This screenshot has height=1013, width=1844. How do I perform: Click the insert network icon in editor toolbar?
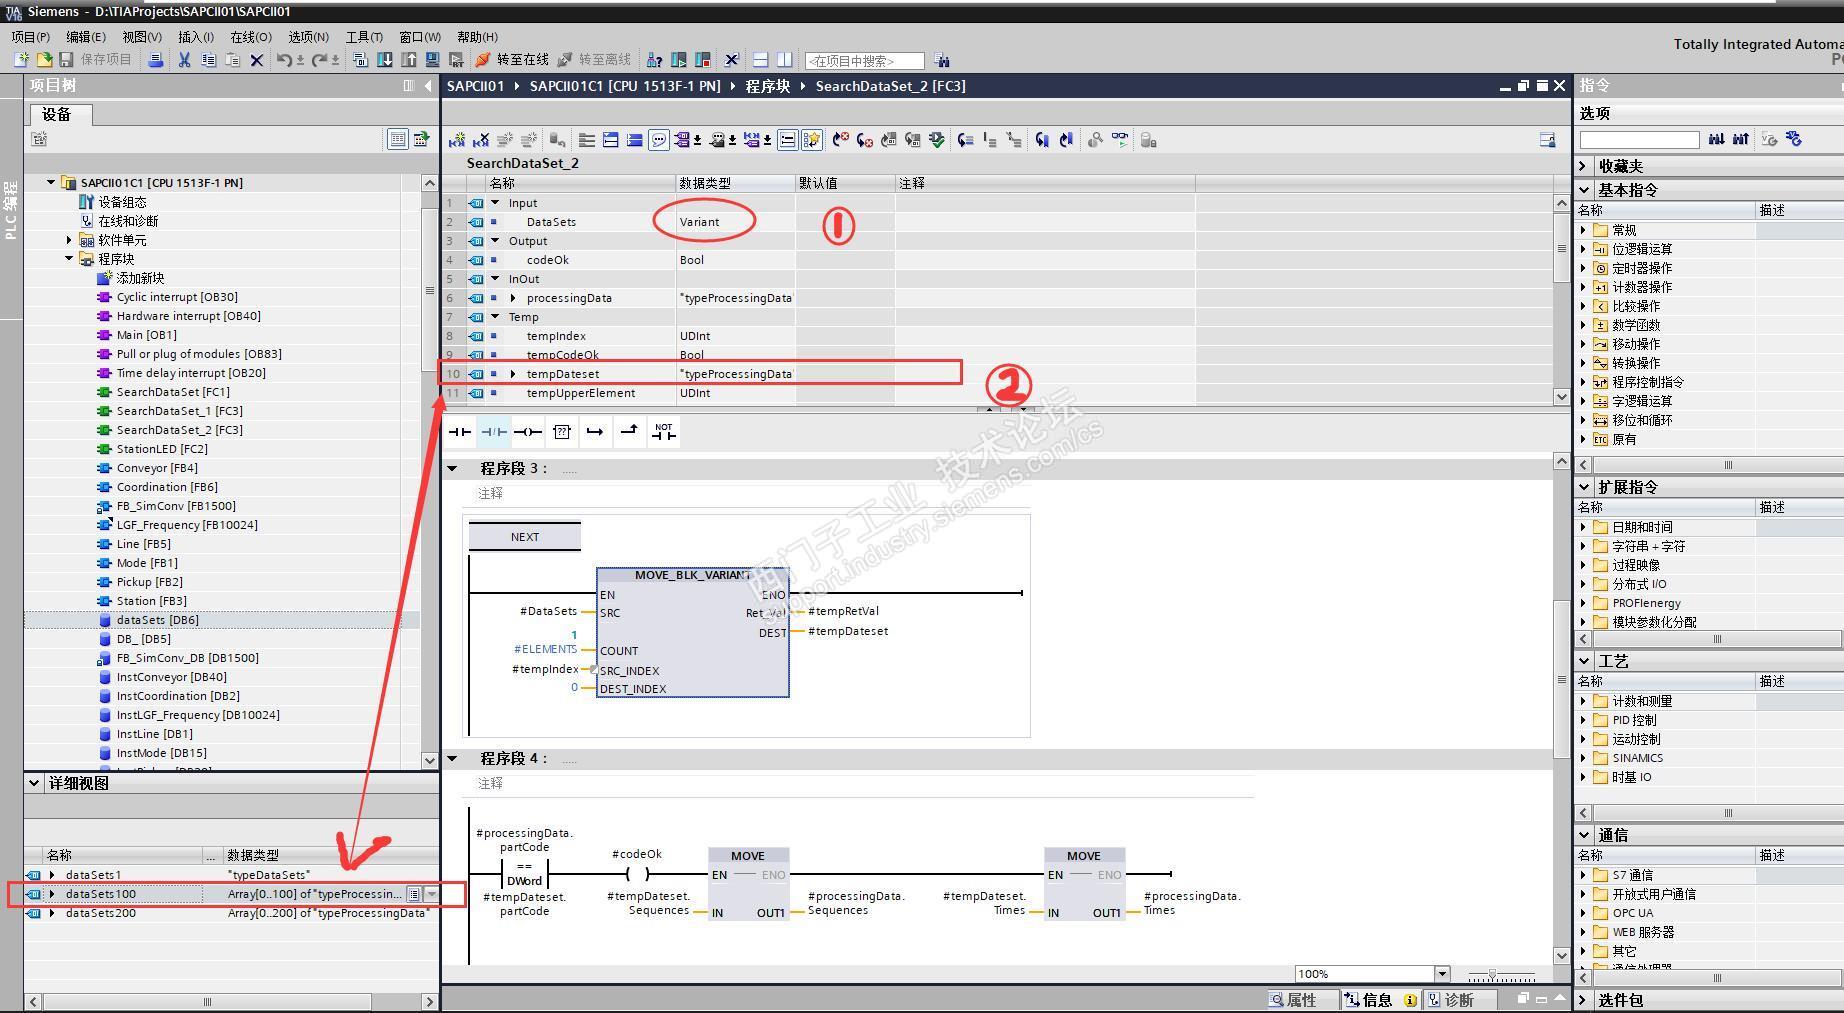[x=457, y=140]
